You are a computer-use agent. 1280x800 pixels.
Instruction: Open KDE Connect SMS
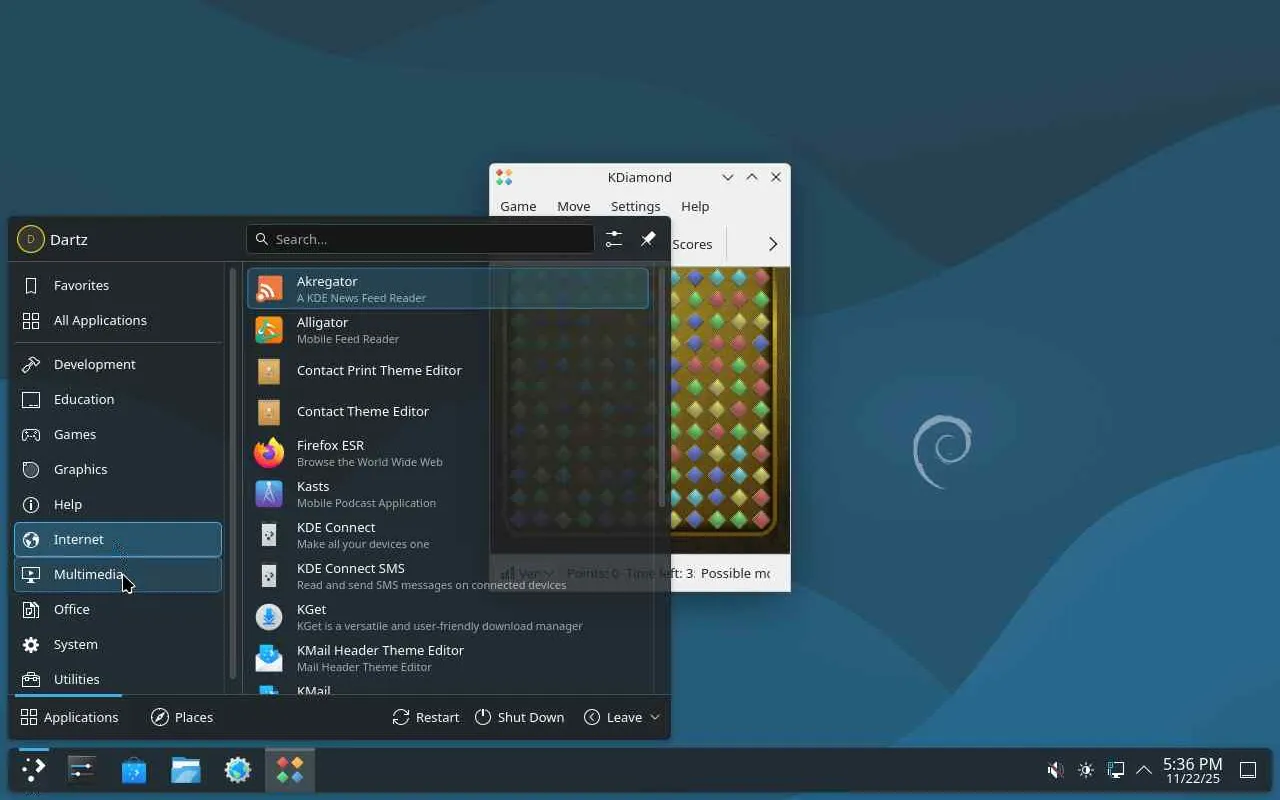[447, 576]
